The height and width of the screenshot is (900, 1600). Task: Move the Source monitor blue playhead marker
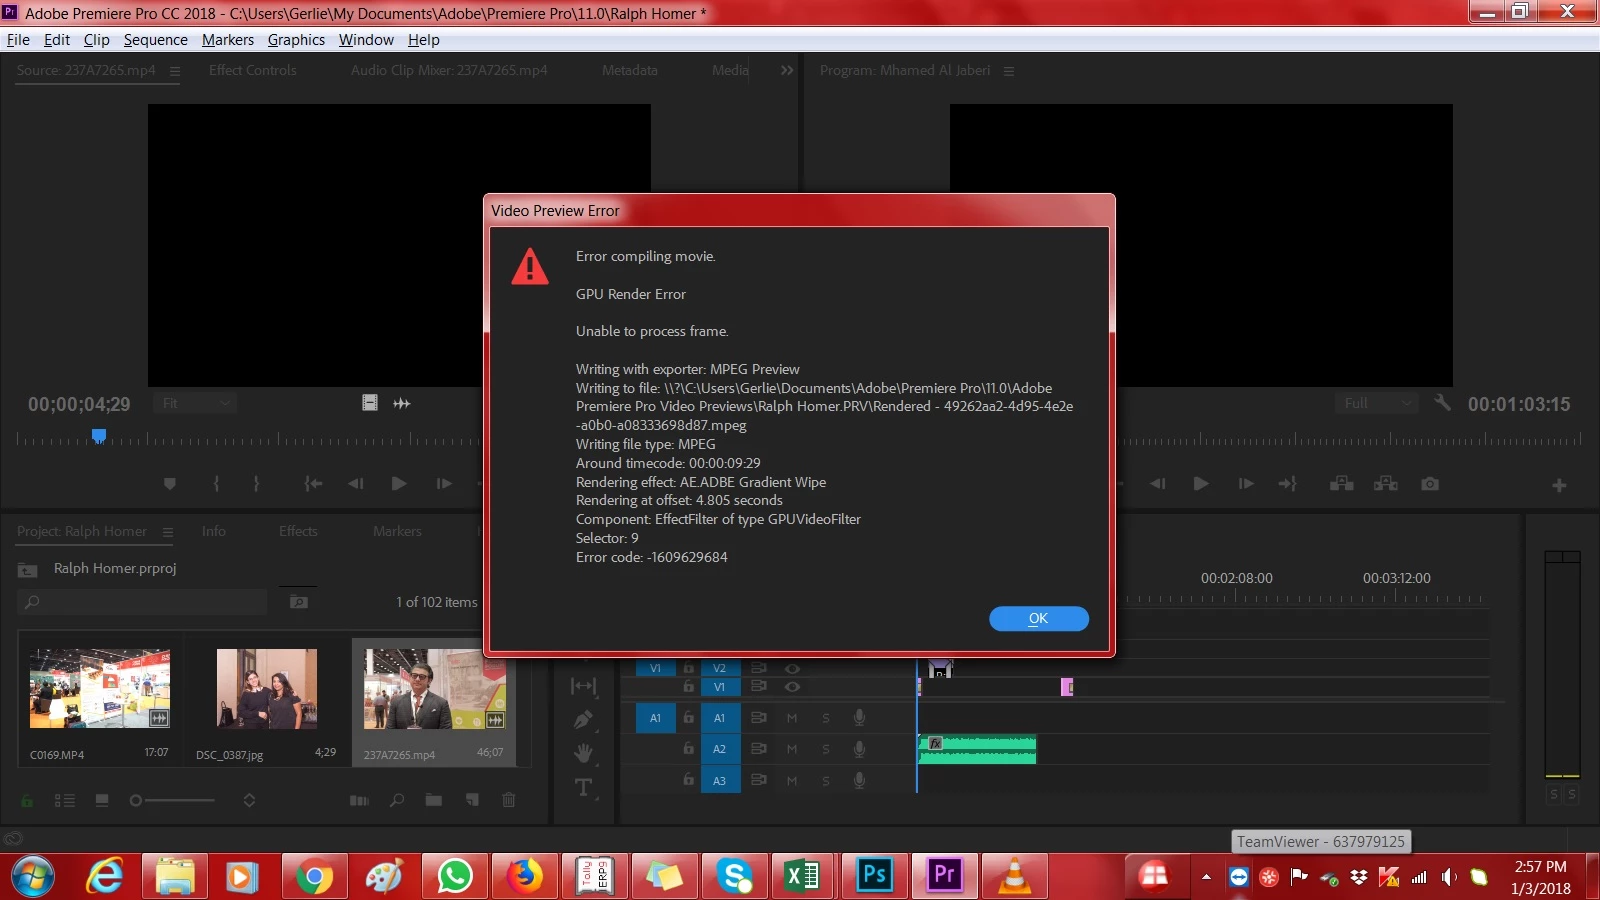[x=99, y=436]
